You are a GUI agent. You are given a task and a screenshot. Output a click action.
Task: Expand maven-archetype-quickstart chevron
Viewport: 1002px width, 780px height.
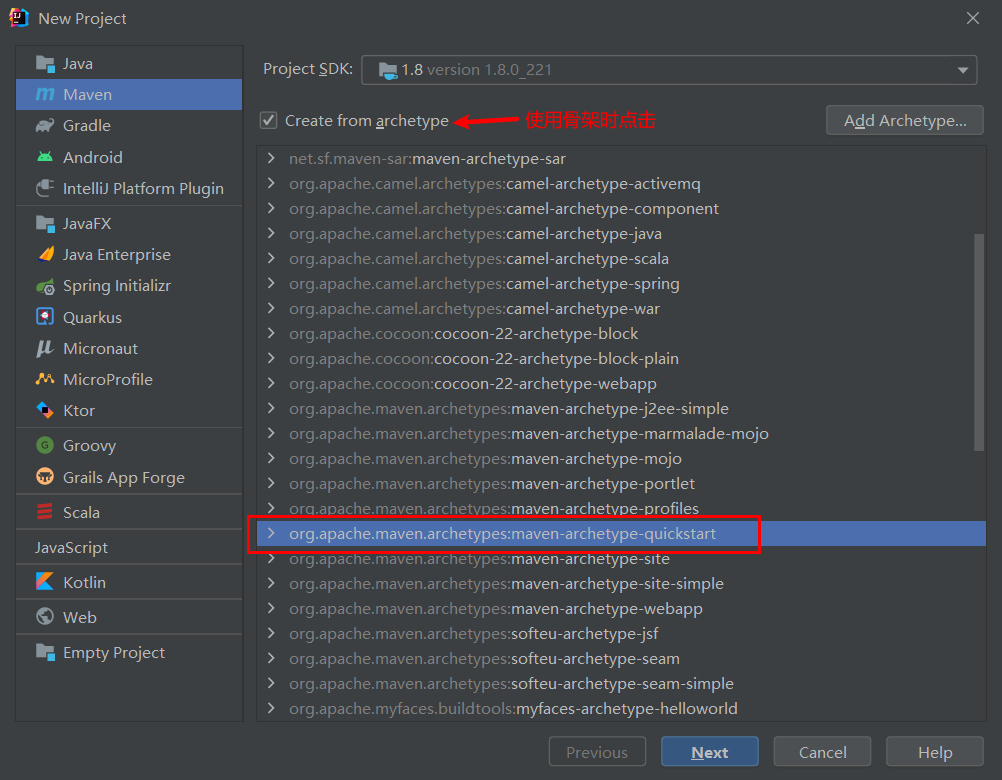271,533
